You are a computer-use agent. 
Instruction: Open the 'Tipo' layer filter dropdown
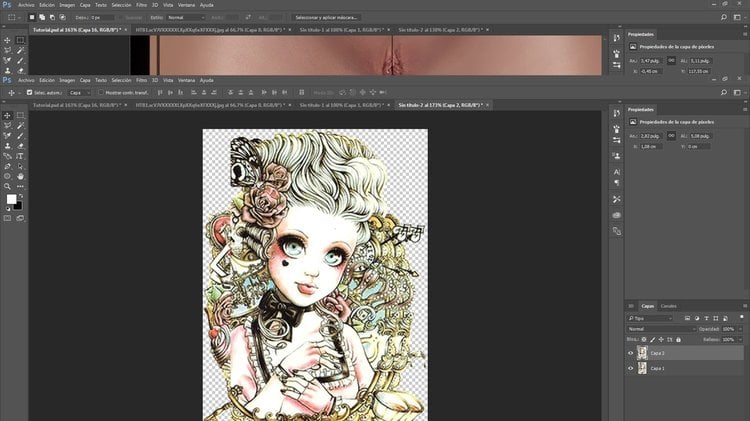tap(651, 318)
